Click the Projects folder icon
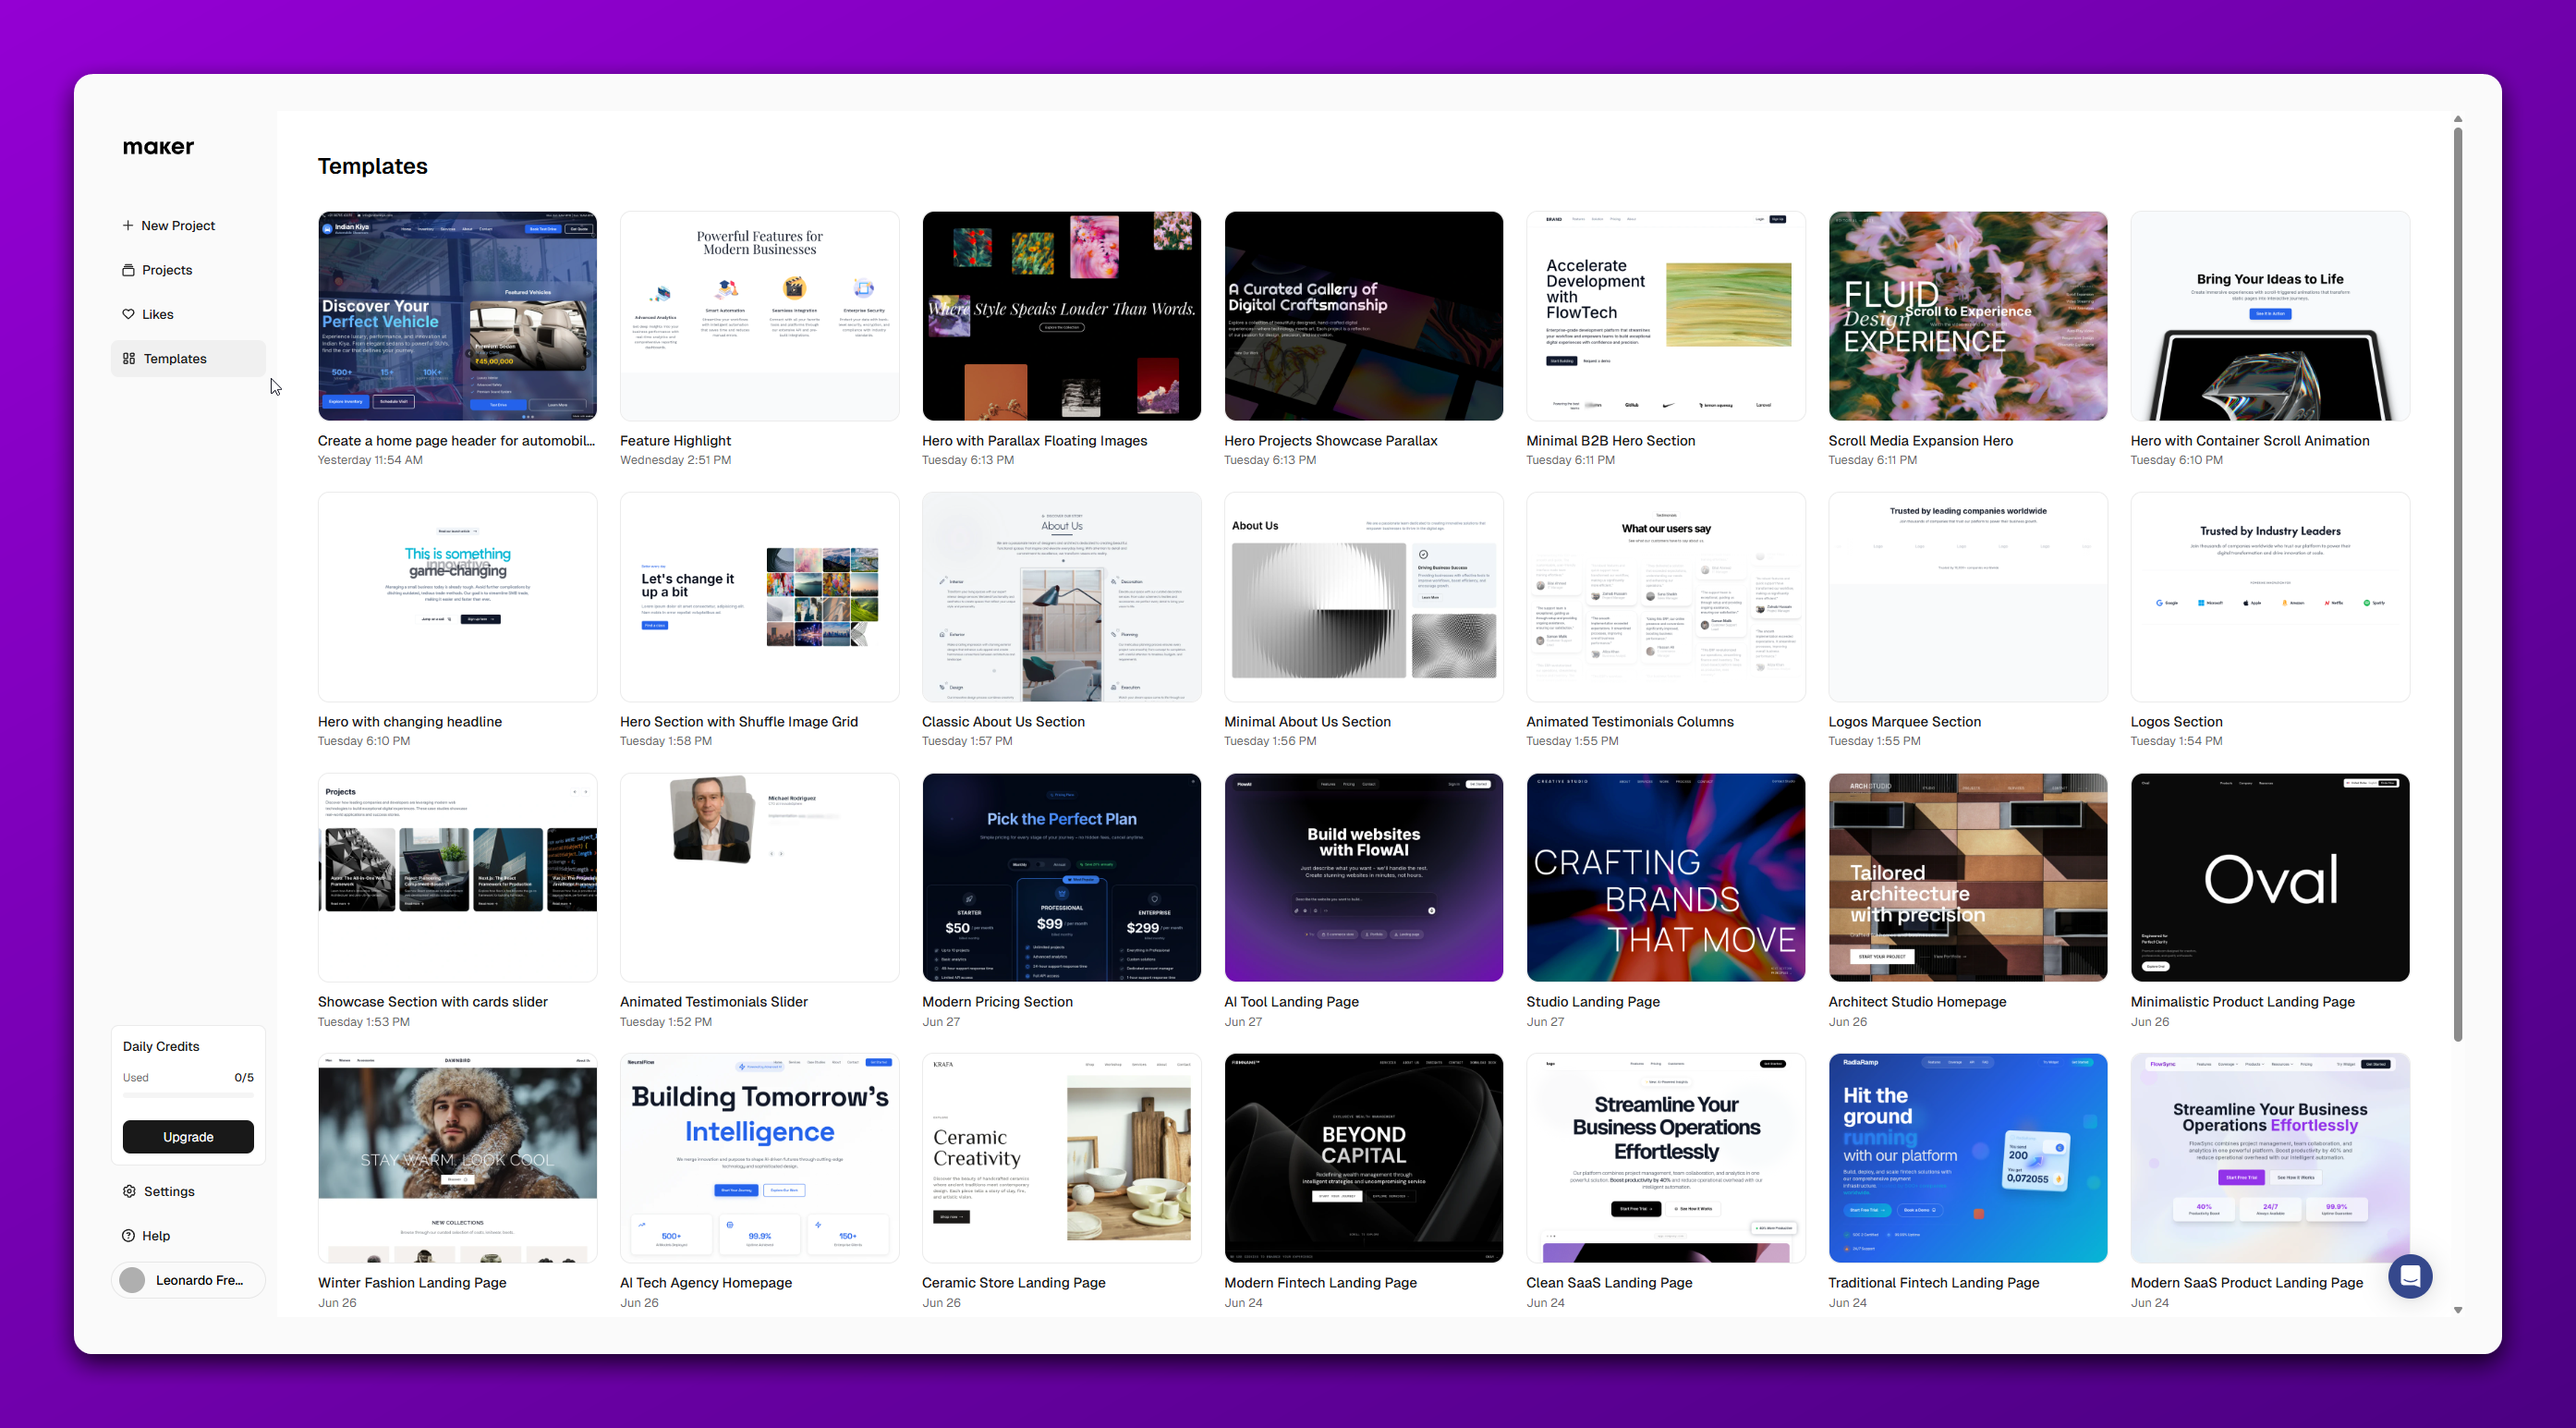This screenshot has height=1428, width=2576. (128, 270)
